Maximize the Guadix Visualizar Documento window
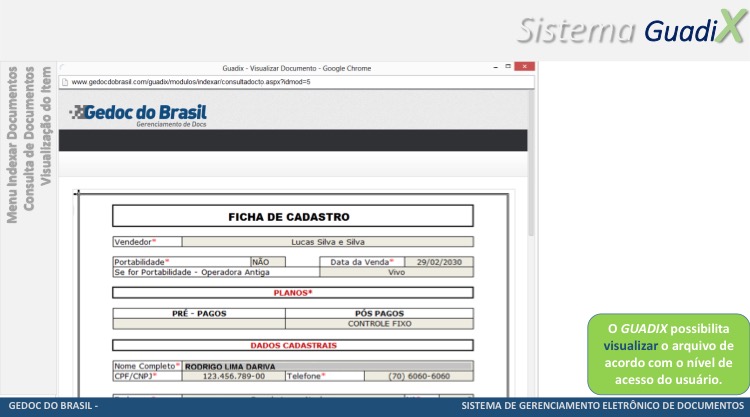Screen dimensions: 750x417 (508, 66)
